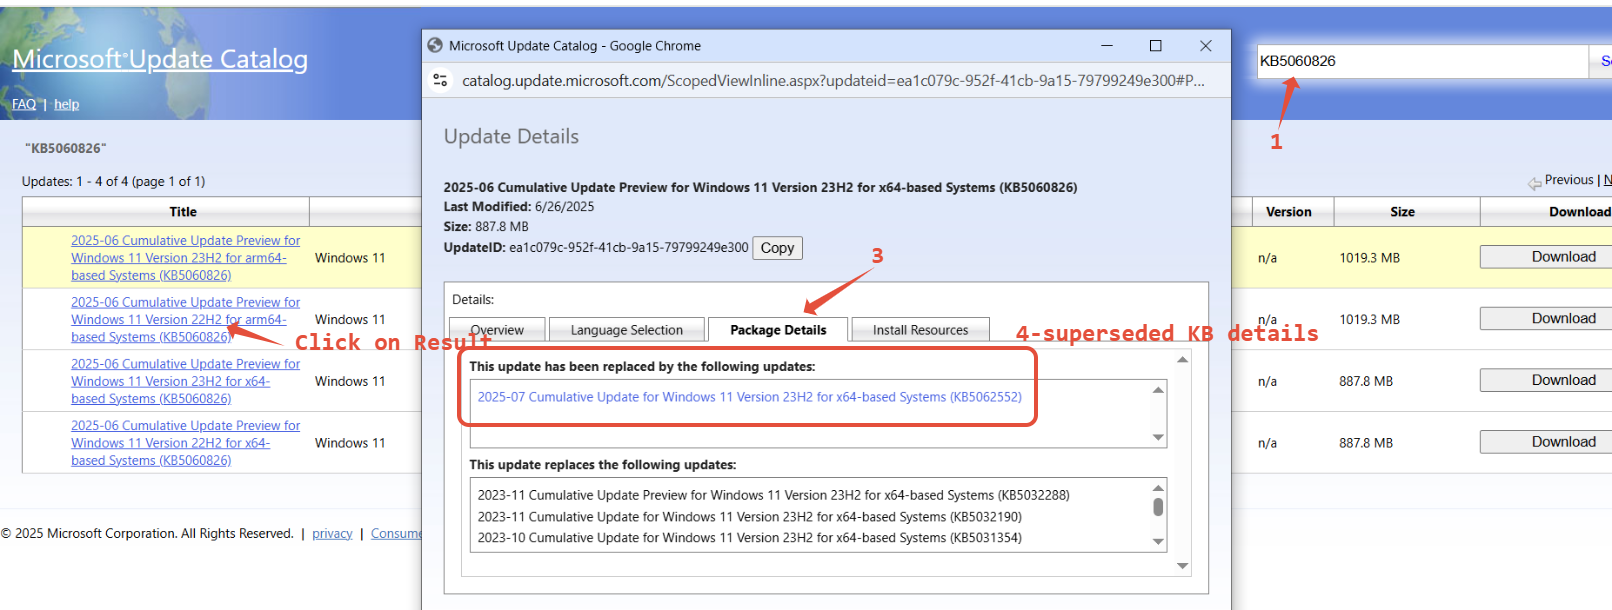Click the "Last Modified: 6/26/2025" line
This screenshot has height=610, width=1612.
tap(519, 207)
